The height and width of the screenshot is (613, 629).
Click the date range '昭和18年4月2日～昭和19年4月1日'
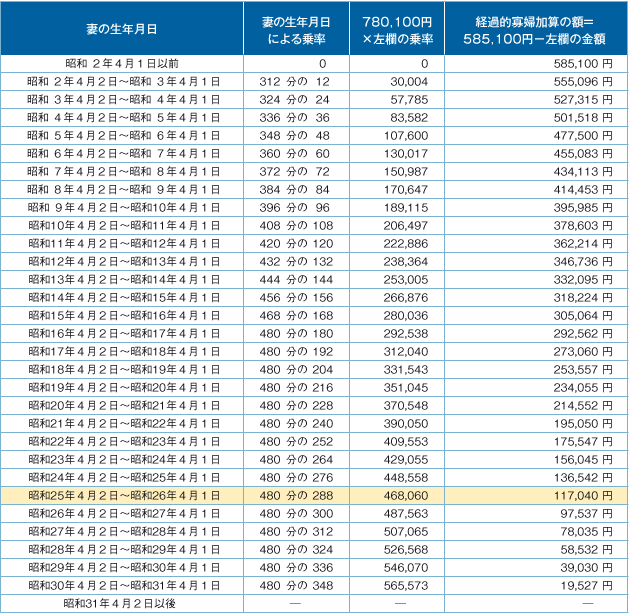124,370
